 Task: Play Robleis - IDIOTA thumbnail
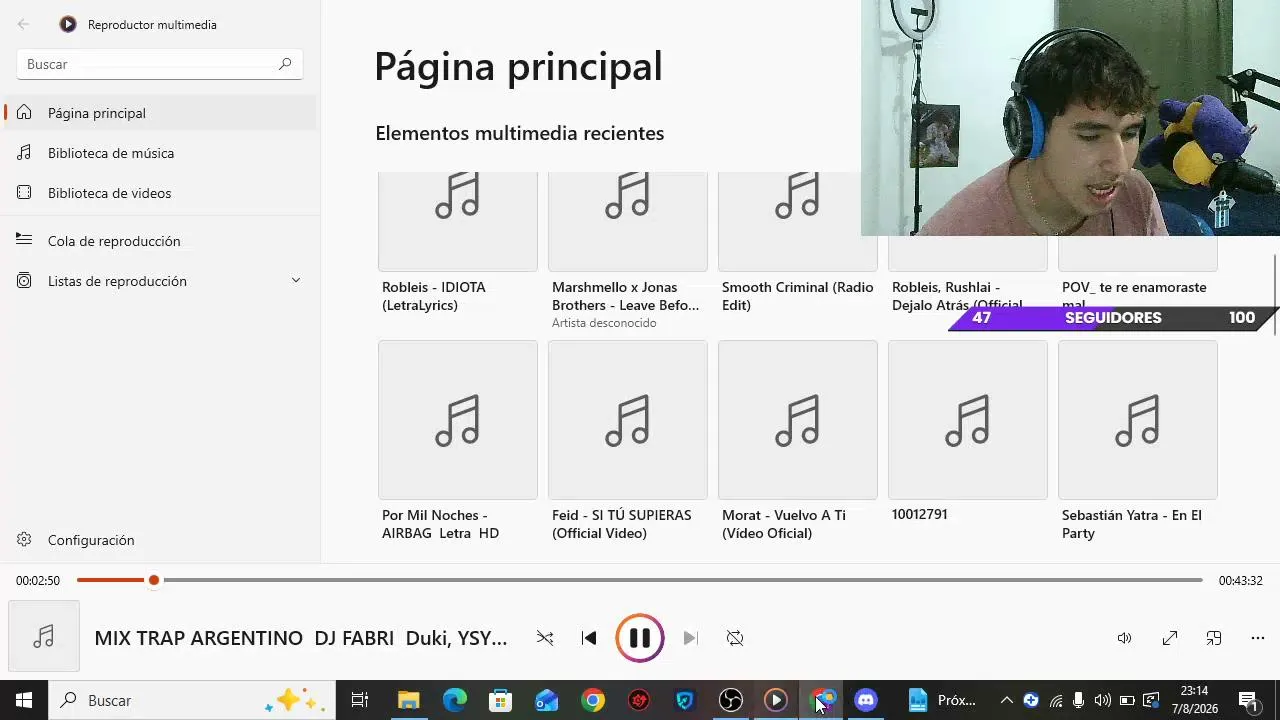(458, 221)
